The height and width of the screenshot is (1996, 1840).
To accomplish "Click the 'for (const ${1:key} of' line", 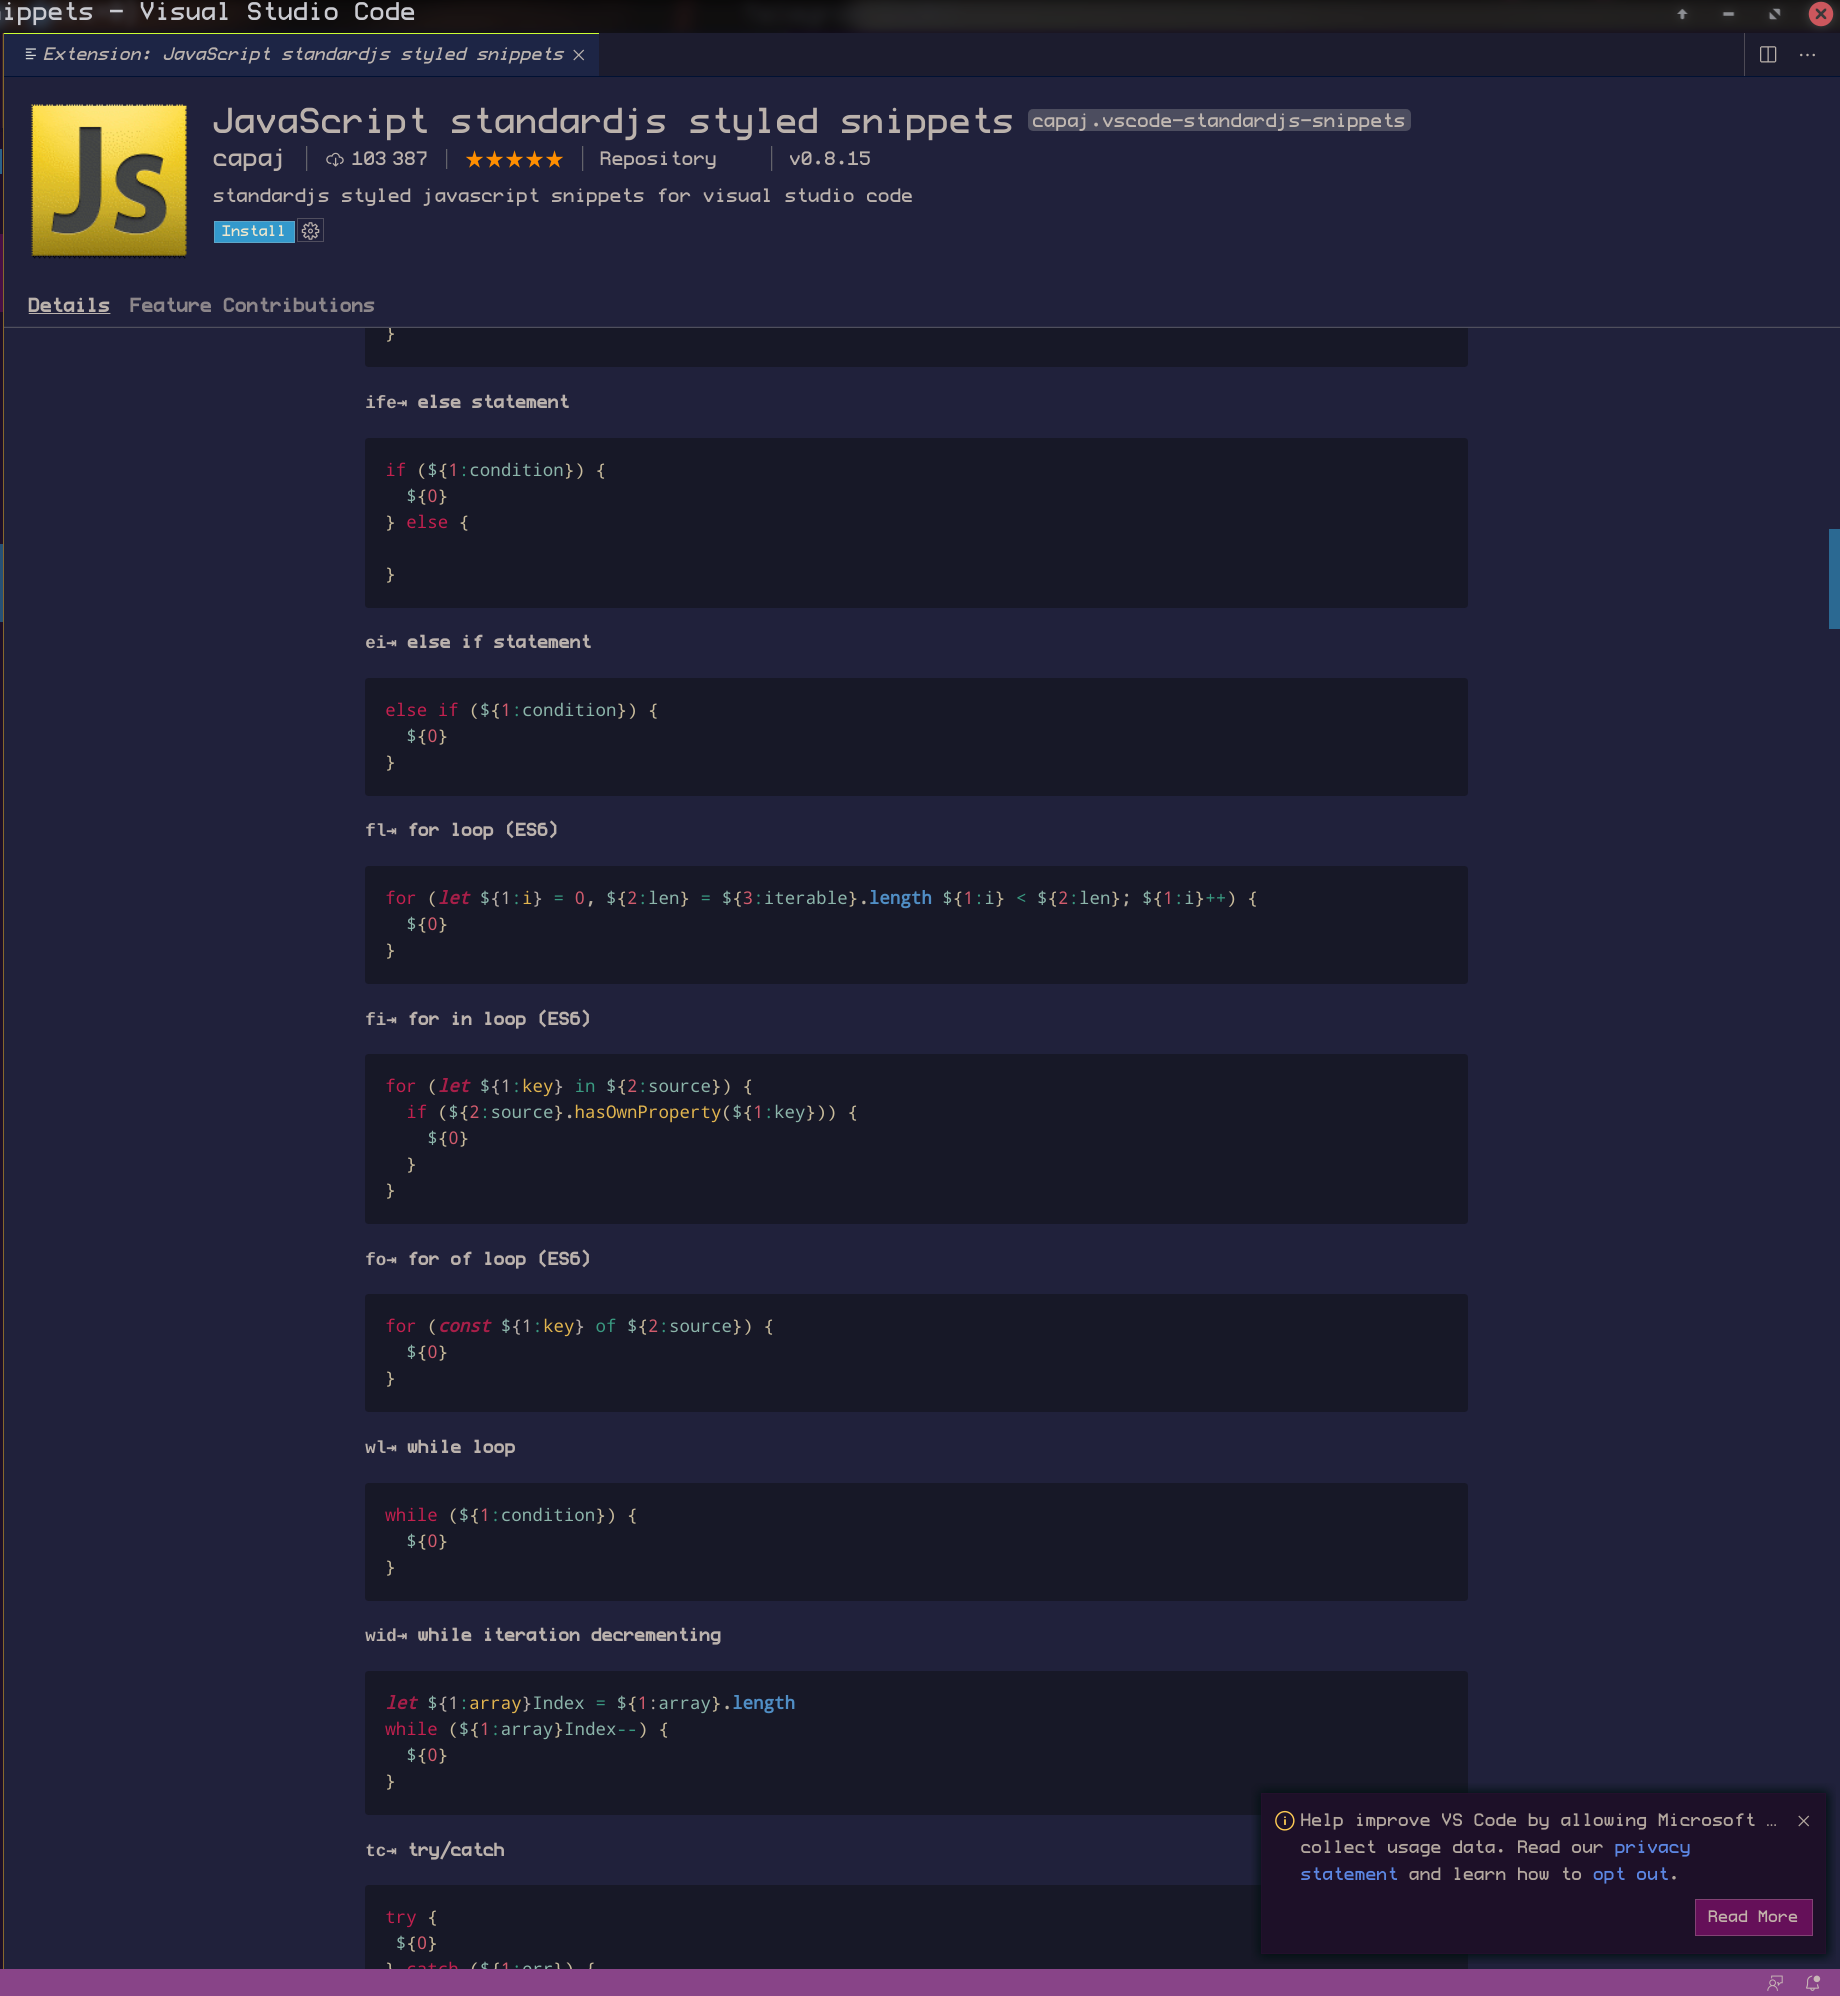I will click(x=580, y=1326).
